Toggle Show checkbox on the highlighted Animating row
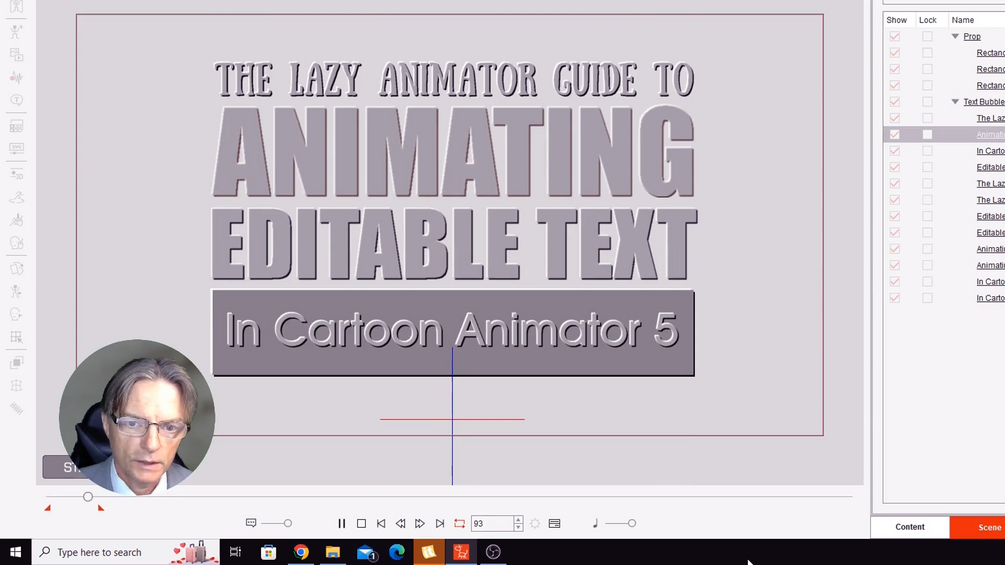The height and width of the screenshot is (565, 1005). (895, 135)
